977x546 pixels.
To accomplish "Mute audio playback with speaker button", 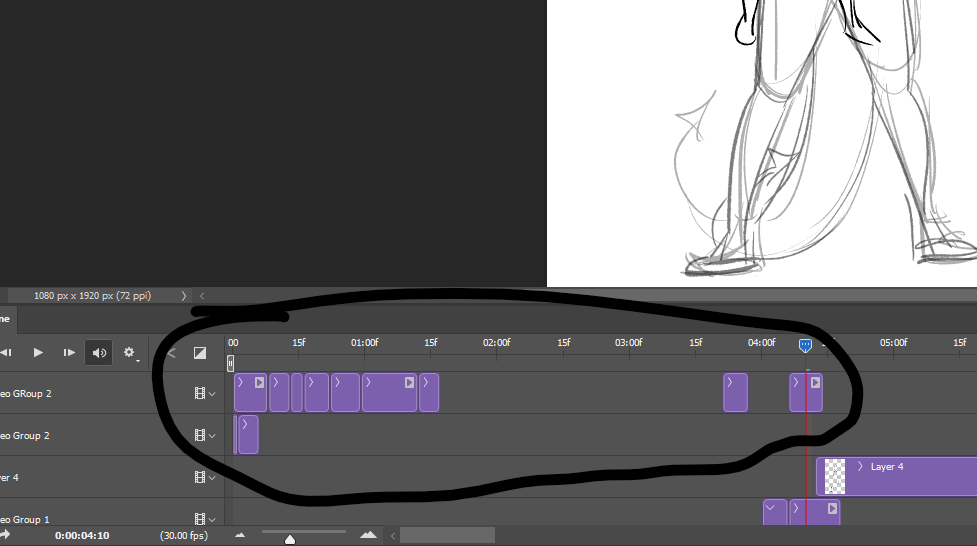I will 98,353.
